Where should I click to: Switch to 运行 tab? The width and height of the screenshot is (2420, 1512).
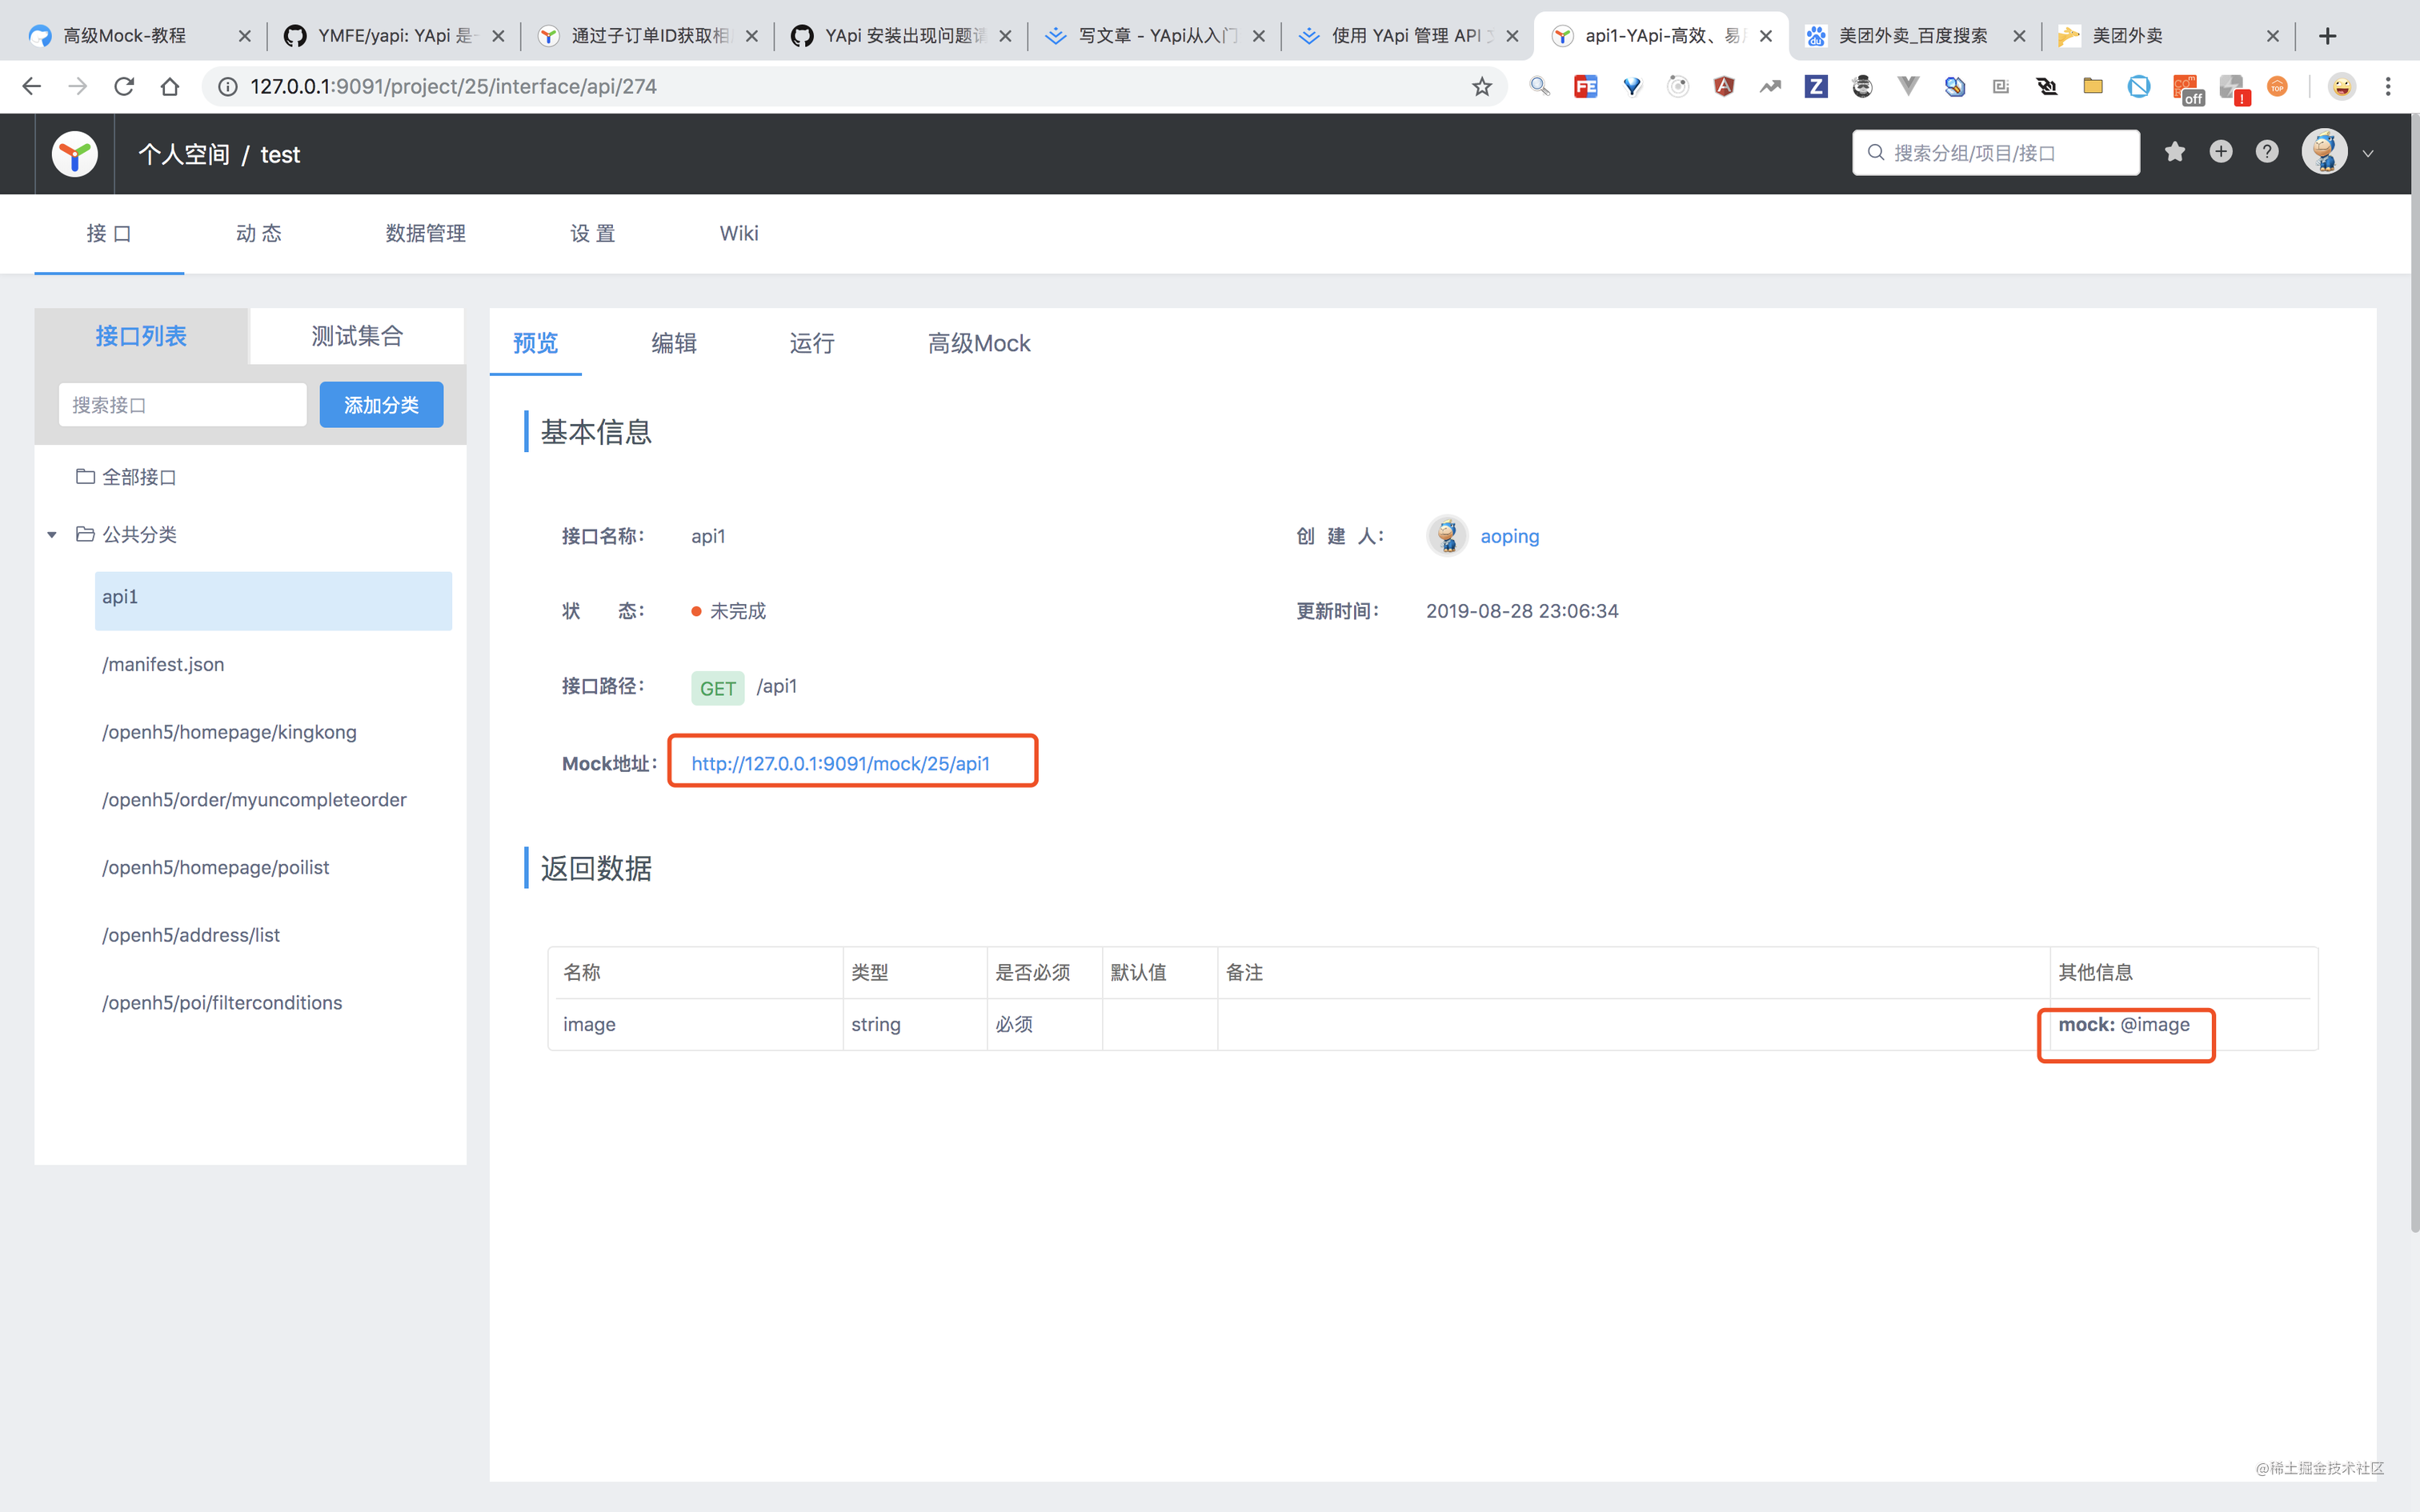coord(812,343)
